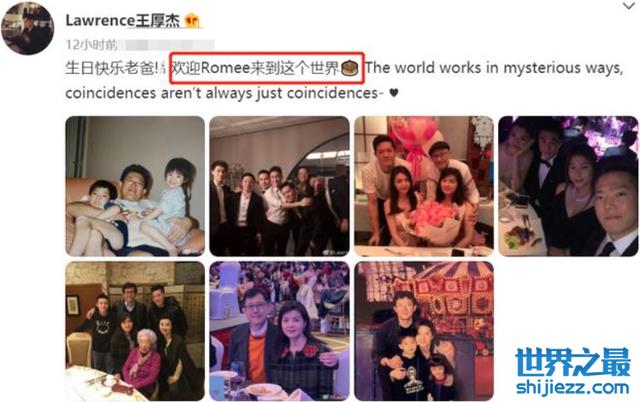
Task: Click the 12小时前 post timestamp
Action: [x=92, y=44]
